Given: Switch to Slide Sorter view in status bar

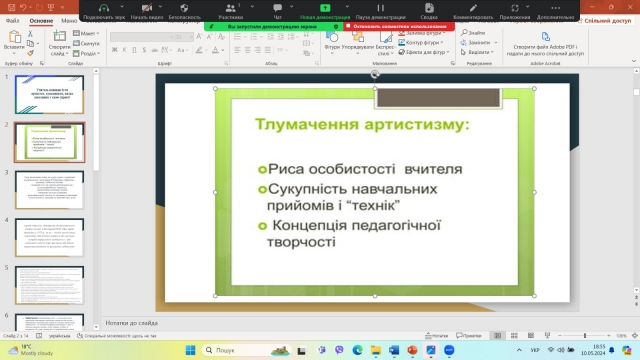Looking at the screenshot, I should pyautogui.click(x=514, y=336).
